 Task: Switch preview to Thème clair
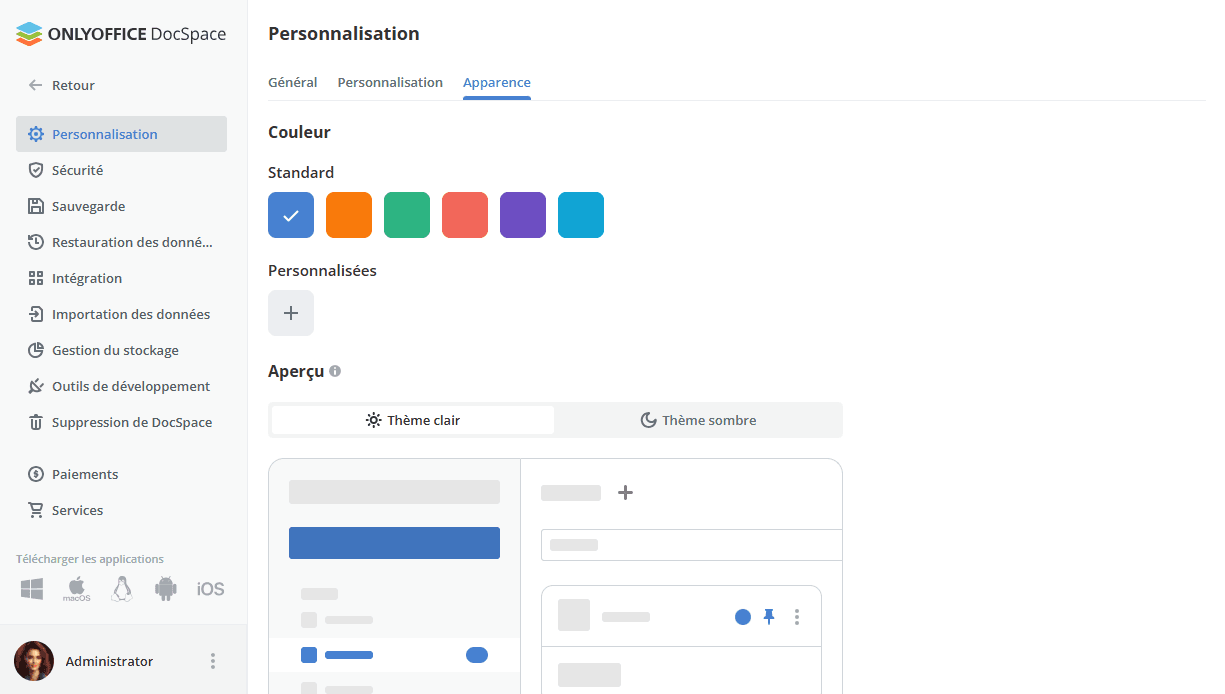(413, 420)
